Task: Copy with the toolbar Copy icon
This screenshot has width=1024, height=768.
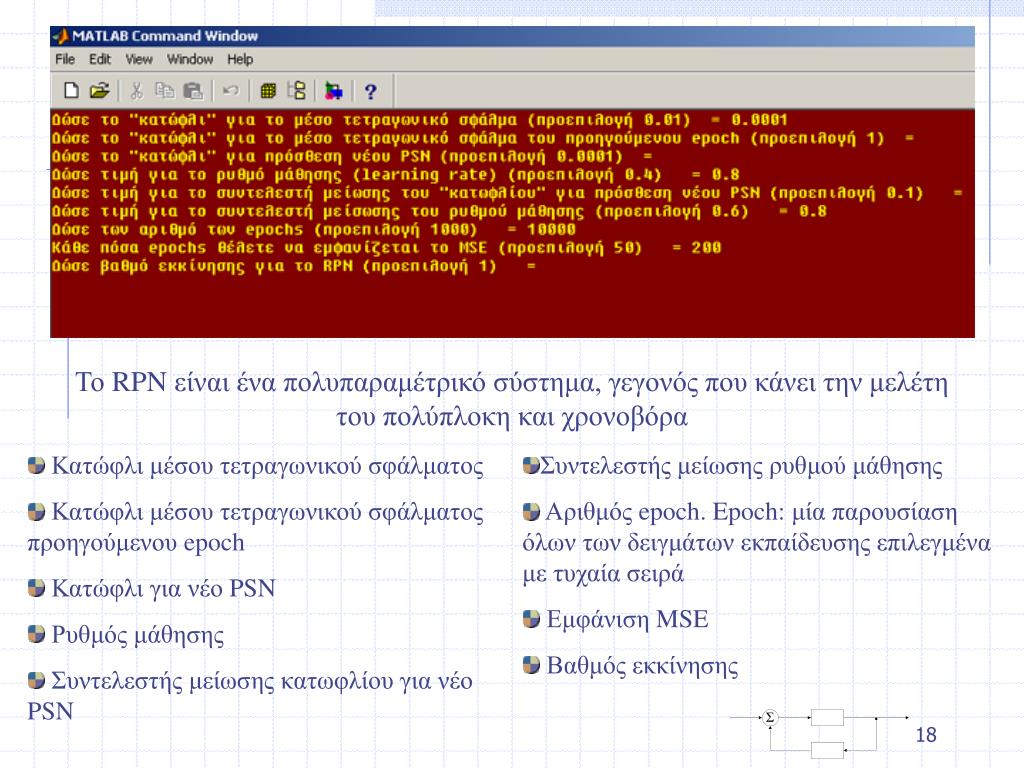Action: click(x=164, y=91)
